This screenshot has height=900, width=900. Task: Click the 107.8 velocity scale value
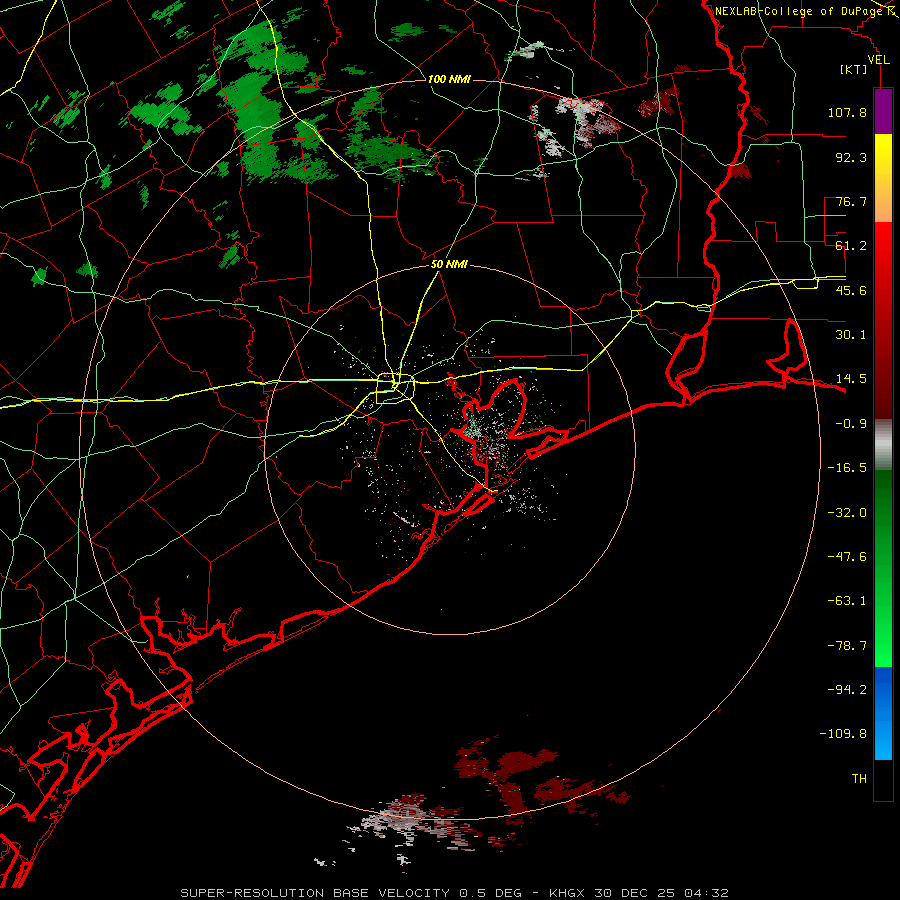coord(847,112)
